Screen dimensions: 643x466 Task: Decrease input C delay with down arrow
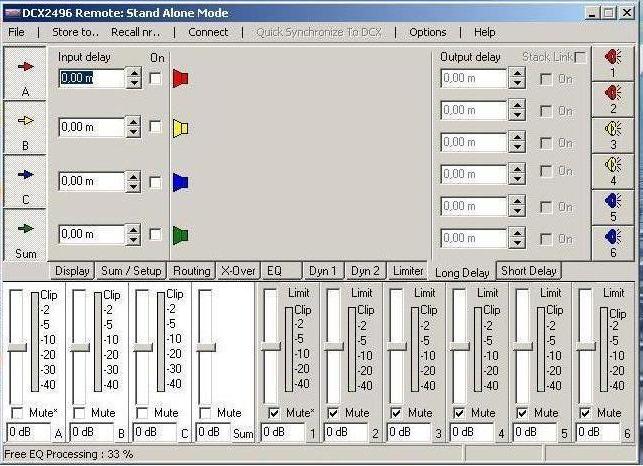[133, 187]
